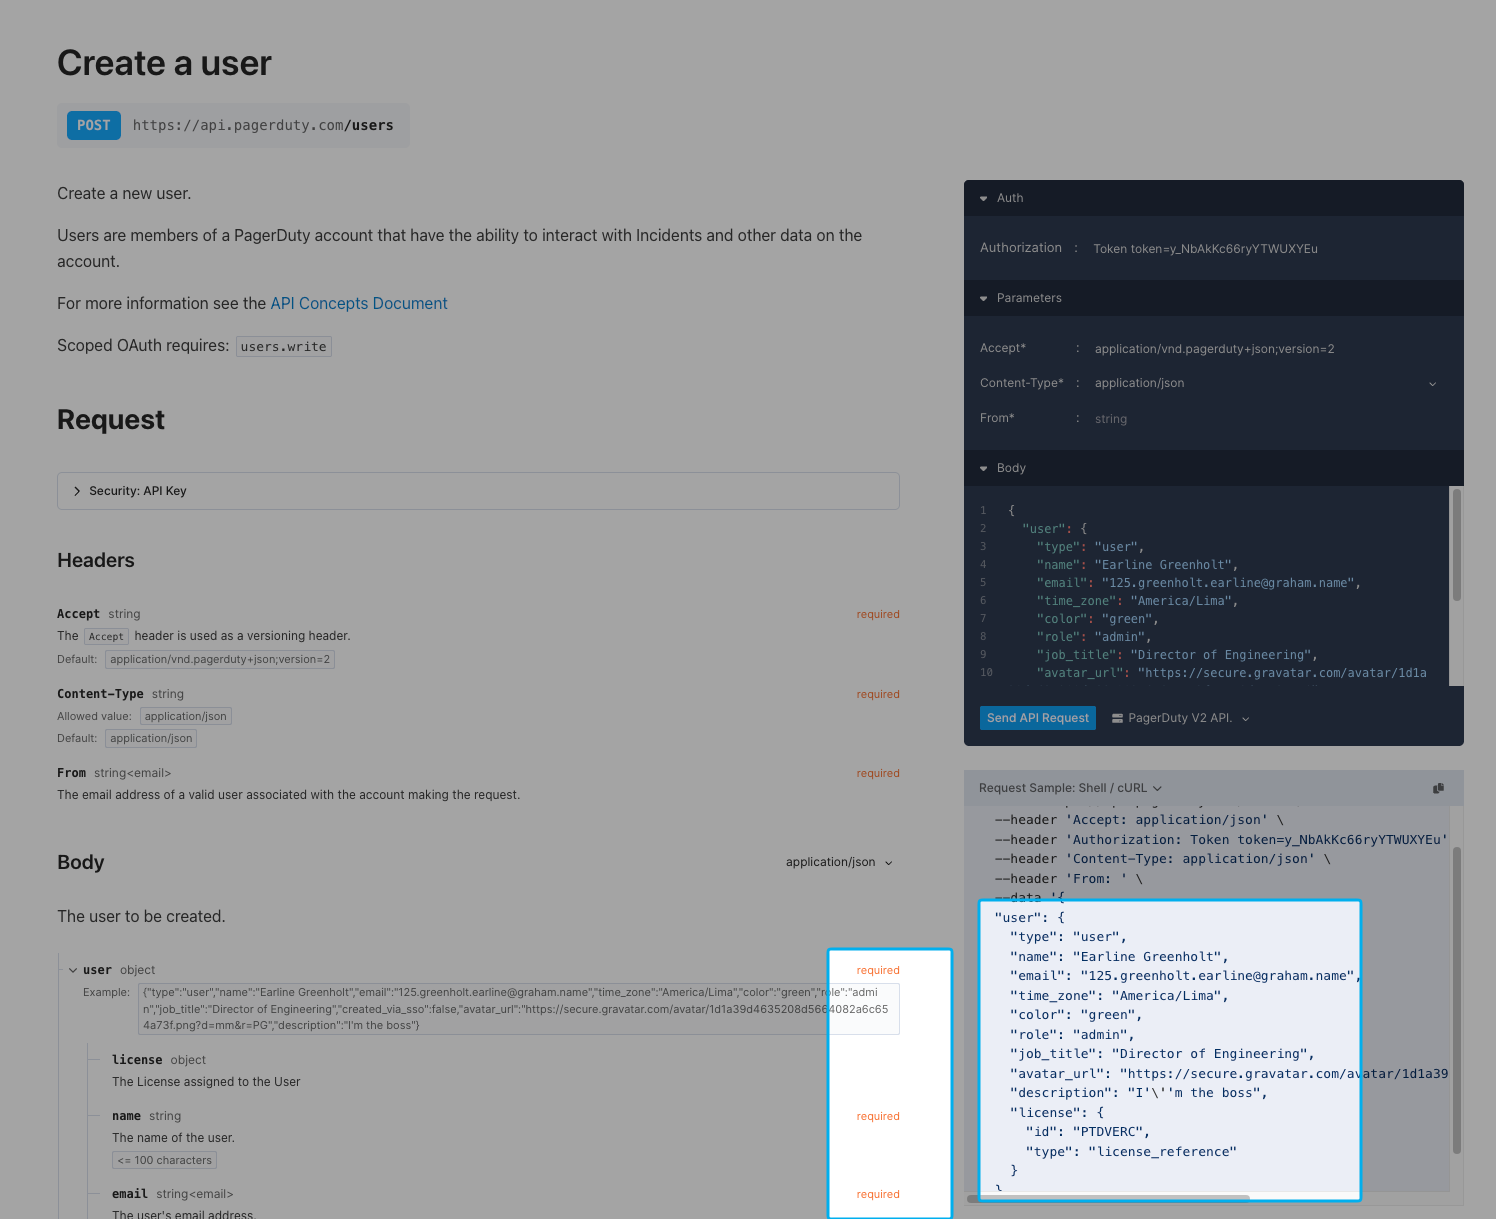1496x1219 pixels.
Task: Click the From parameter string field
Action: tap(1266, 419)
